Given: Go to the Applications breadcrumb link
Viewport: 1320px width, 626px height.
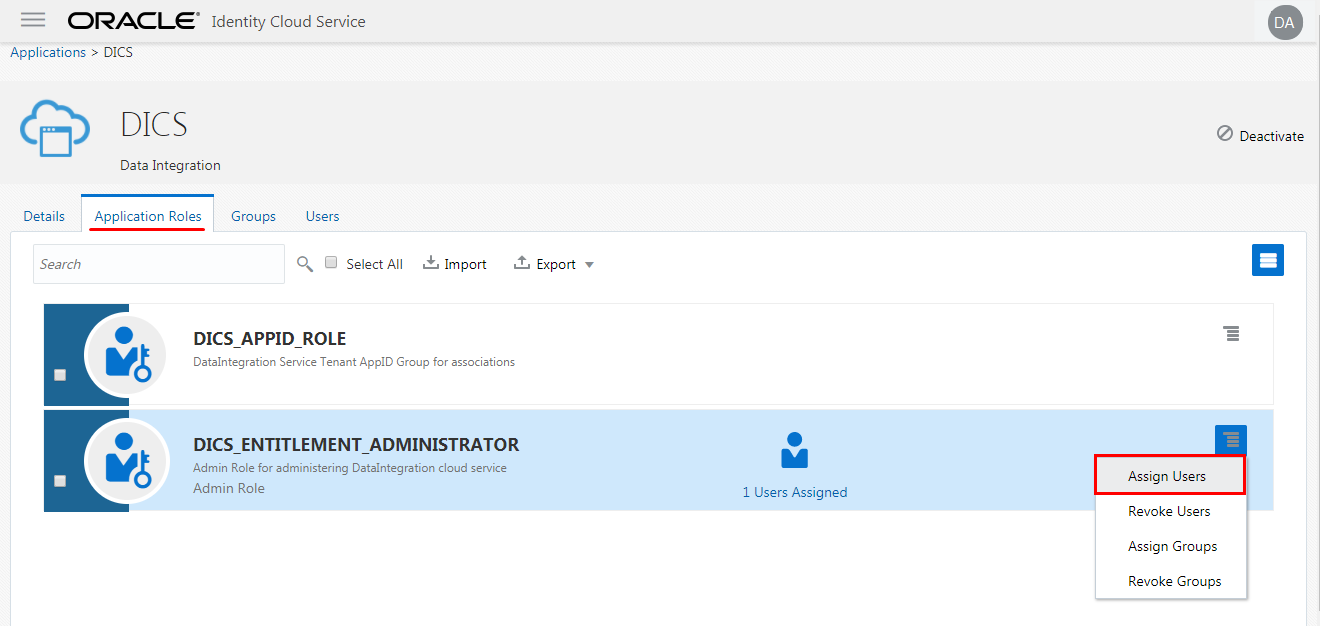Looking at the screenshot, I should click(x=48, y=52).
